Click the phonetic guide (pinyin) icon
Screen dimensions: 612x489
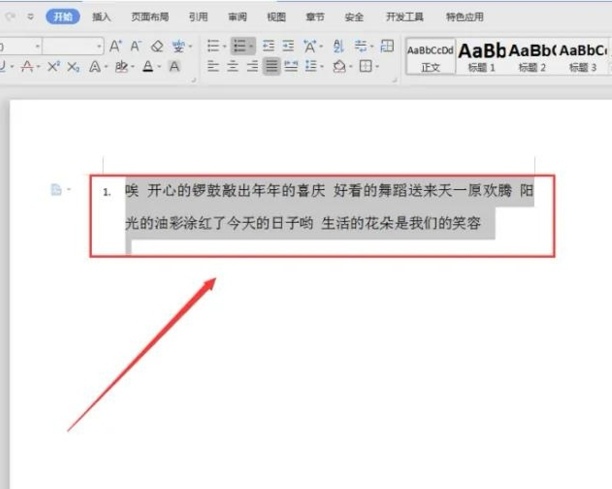[x=178, y=46]
